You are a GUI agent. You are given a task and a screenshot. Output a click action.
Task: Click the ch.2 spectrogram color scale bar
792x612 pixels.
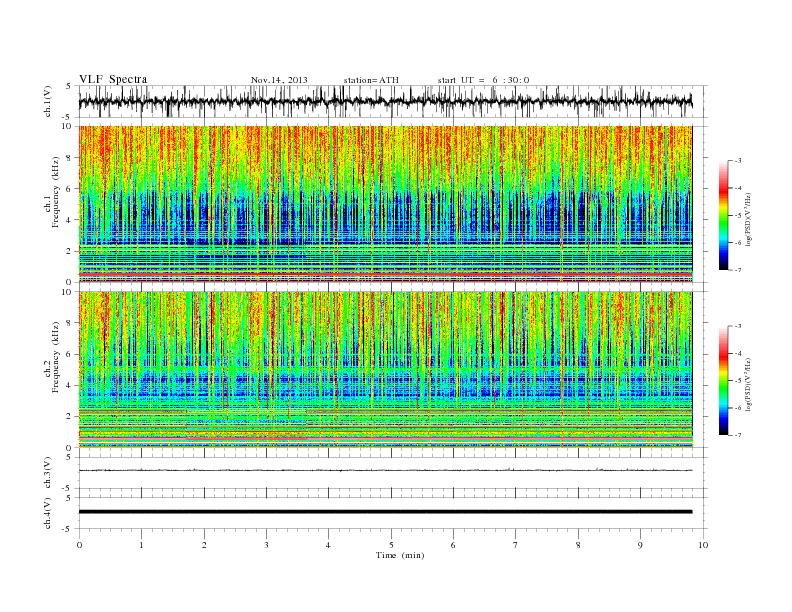723,380
